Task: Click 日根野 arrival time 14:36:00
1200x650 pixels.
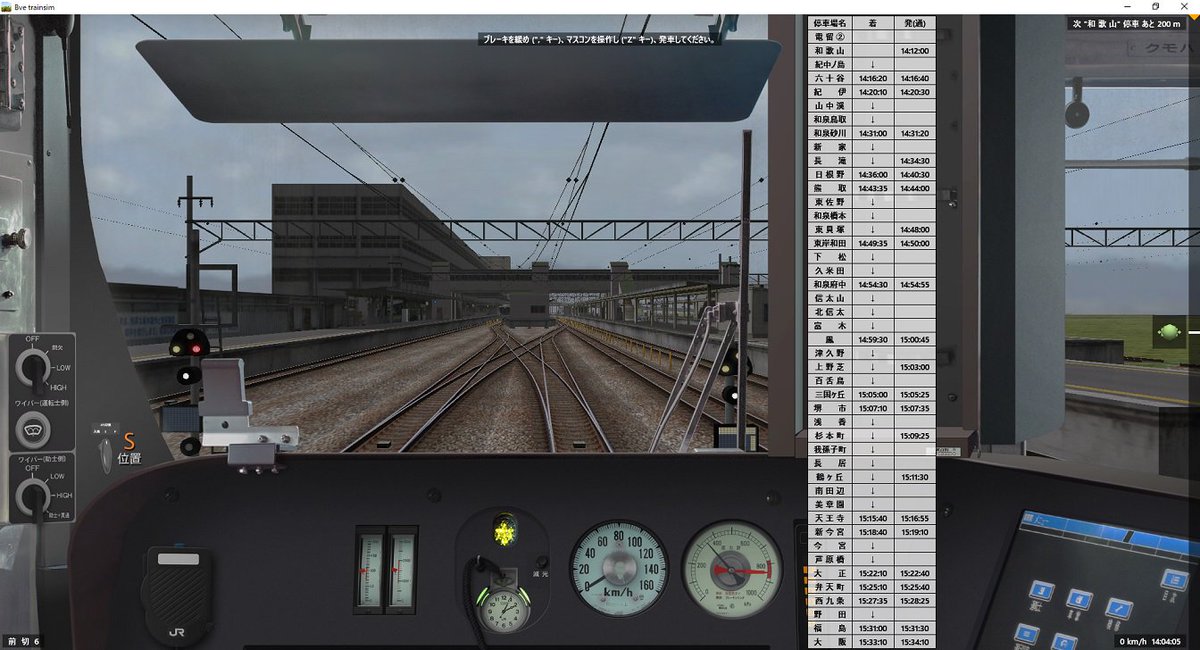Action: coord(872,174)
